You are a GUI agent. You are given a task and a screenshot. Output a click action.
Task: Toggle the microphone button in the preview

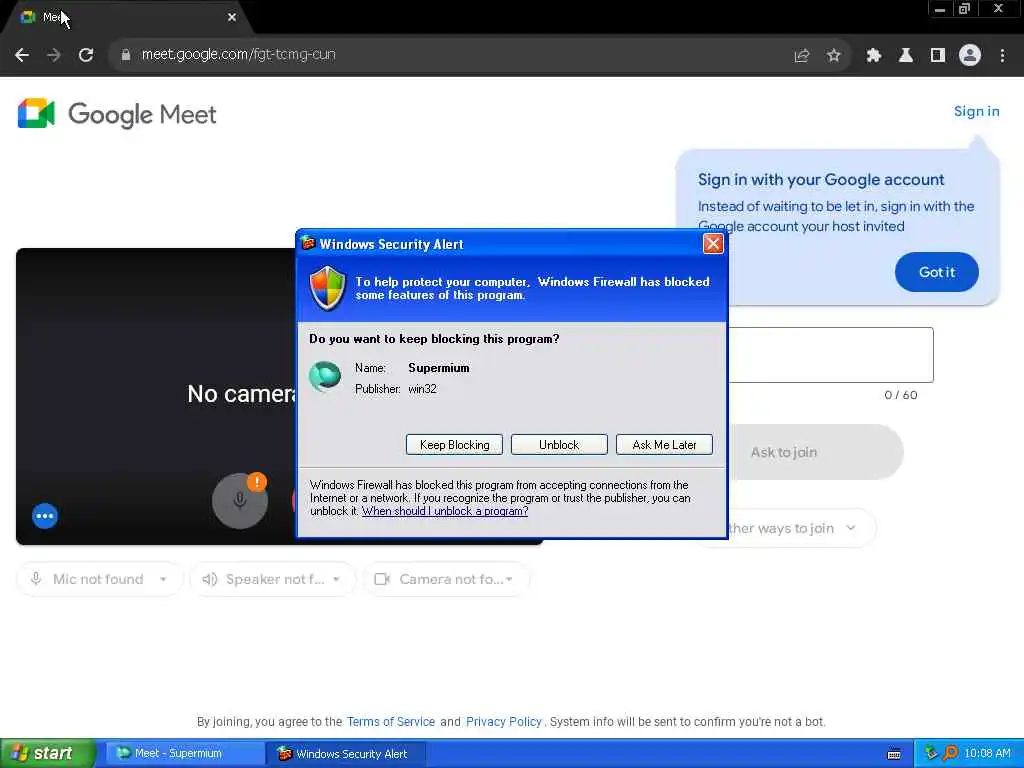(x=240, y=501)
